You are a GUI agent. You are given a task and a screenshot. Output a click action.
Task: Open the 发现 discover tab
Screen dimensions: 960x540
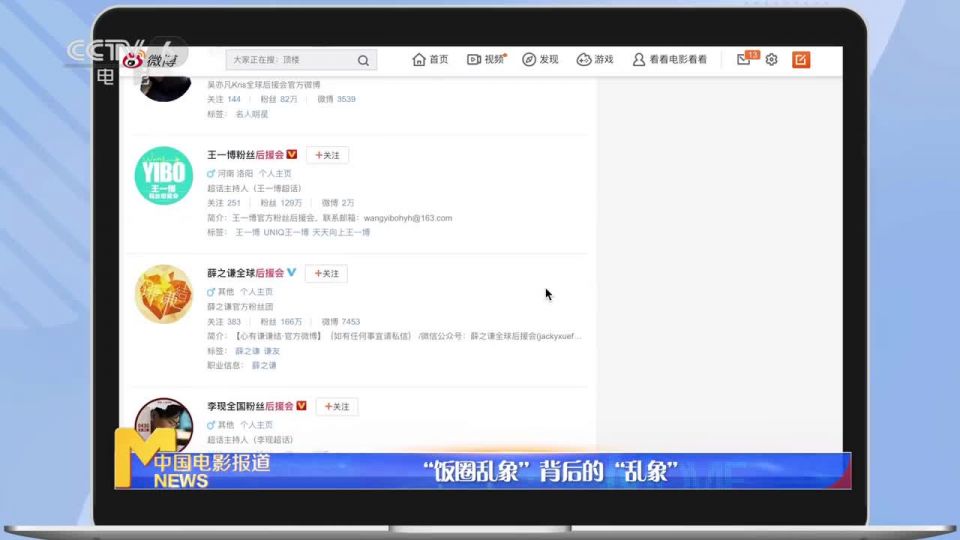[x=540, y=60]
